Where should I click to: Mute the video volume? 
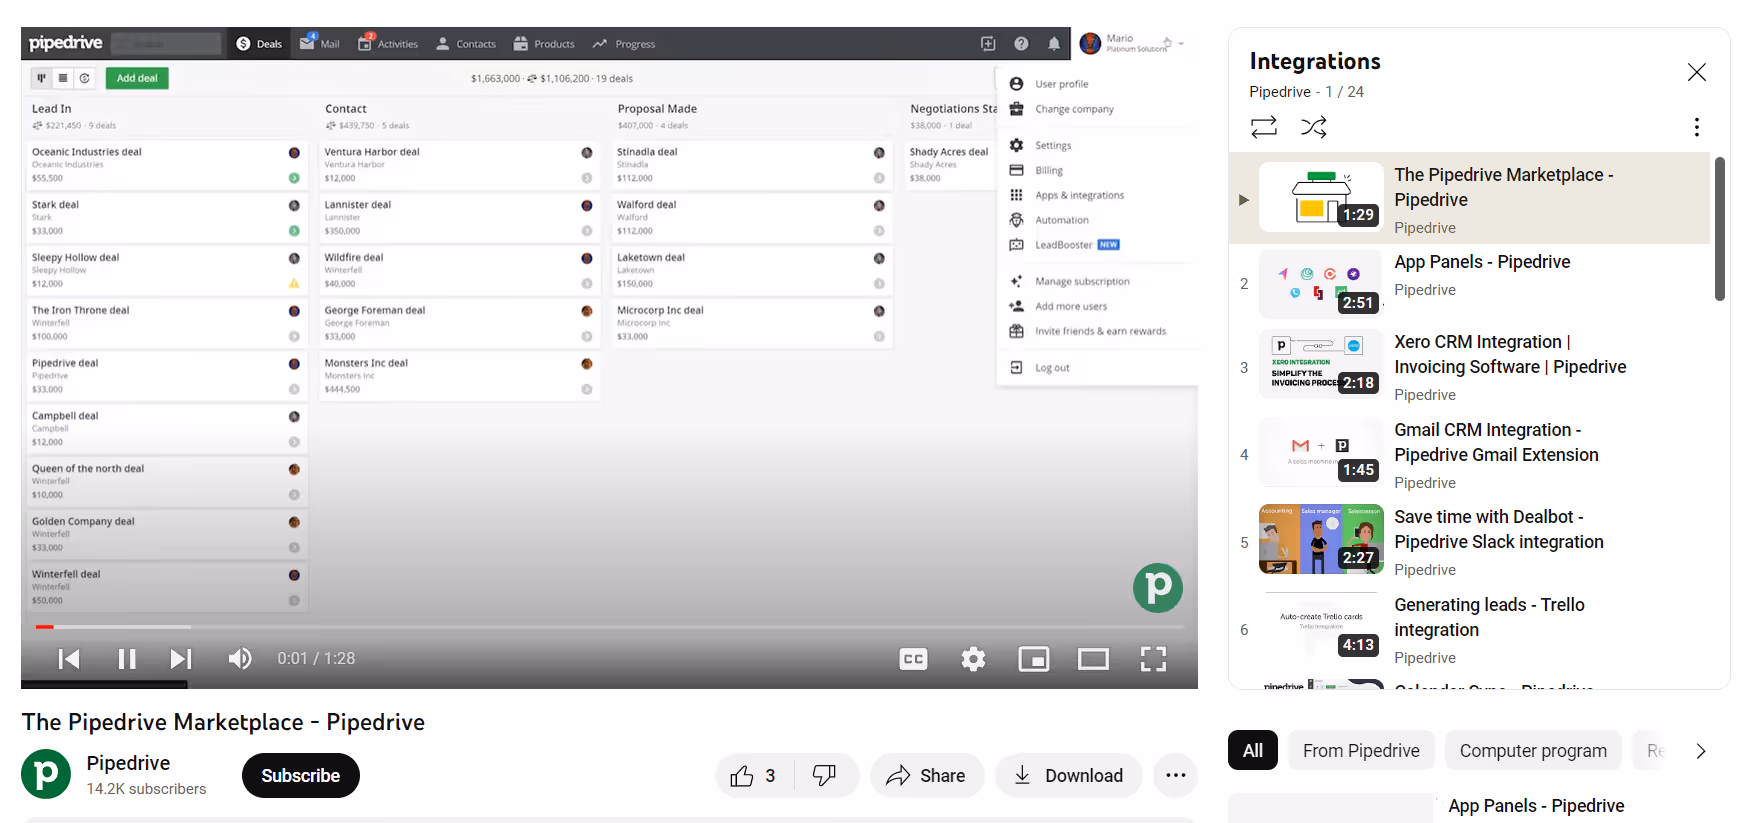pyautogui.click(x=240, y=659)
